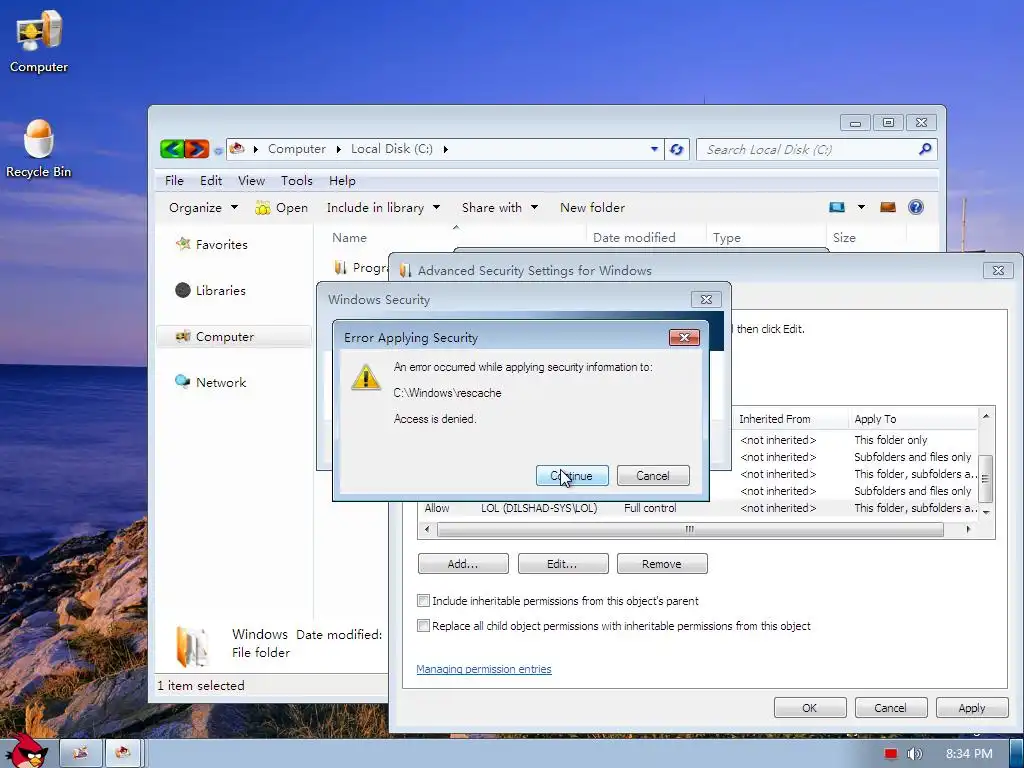Click Continue in the error dialog
Screen dimensions: 1024x768
click(x=572, y=475)
